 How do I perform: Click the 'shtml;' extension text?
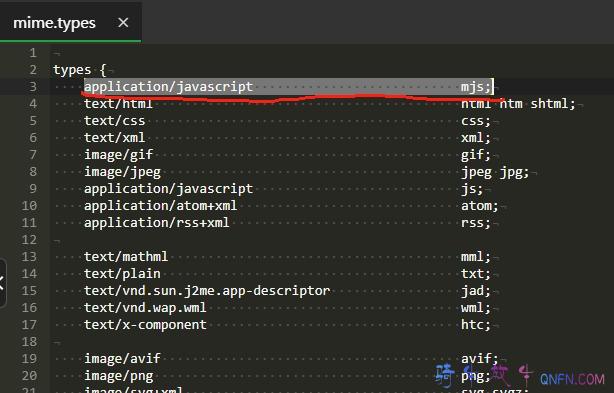553,104
